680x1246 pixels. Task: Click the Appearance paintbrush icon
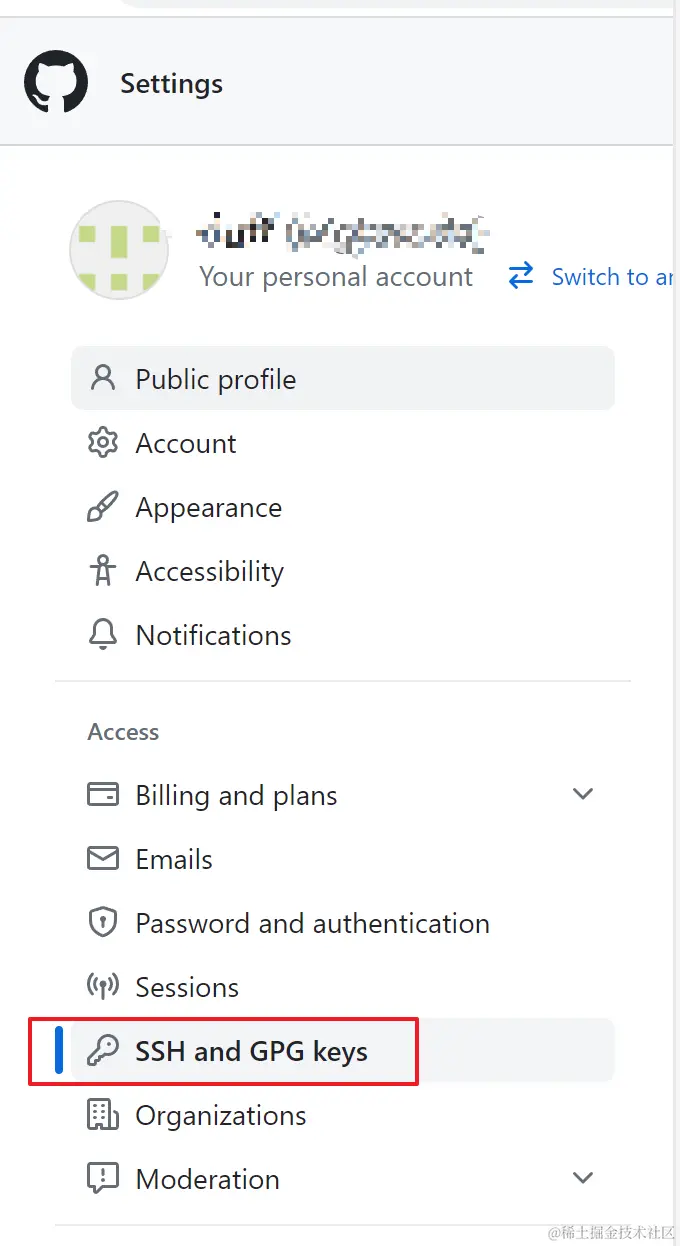(103, 507)
